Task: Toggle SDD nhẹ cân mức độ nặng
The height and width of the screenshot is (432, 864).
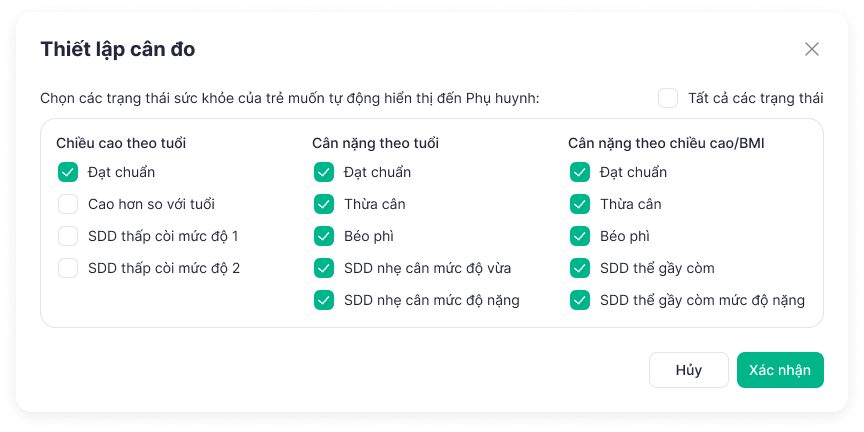Action: coord(324,300)
